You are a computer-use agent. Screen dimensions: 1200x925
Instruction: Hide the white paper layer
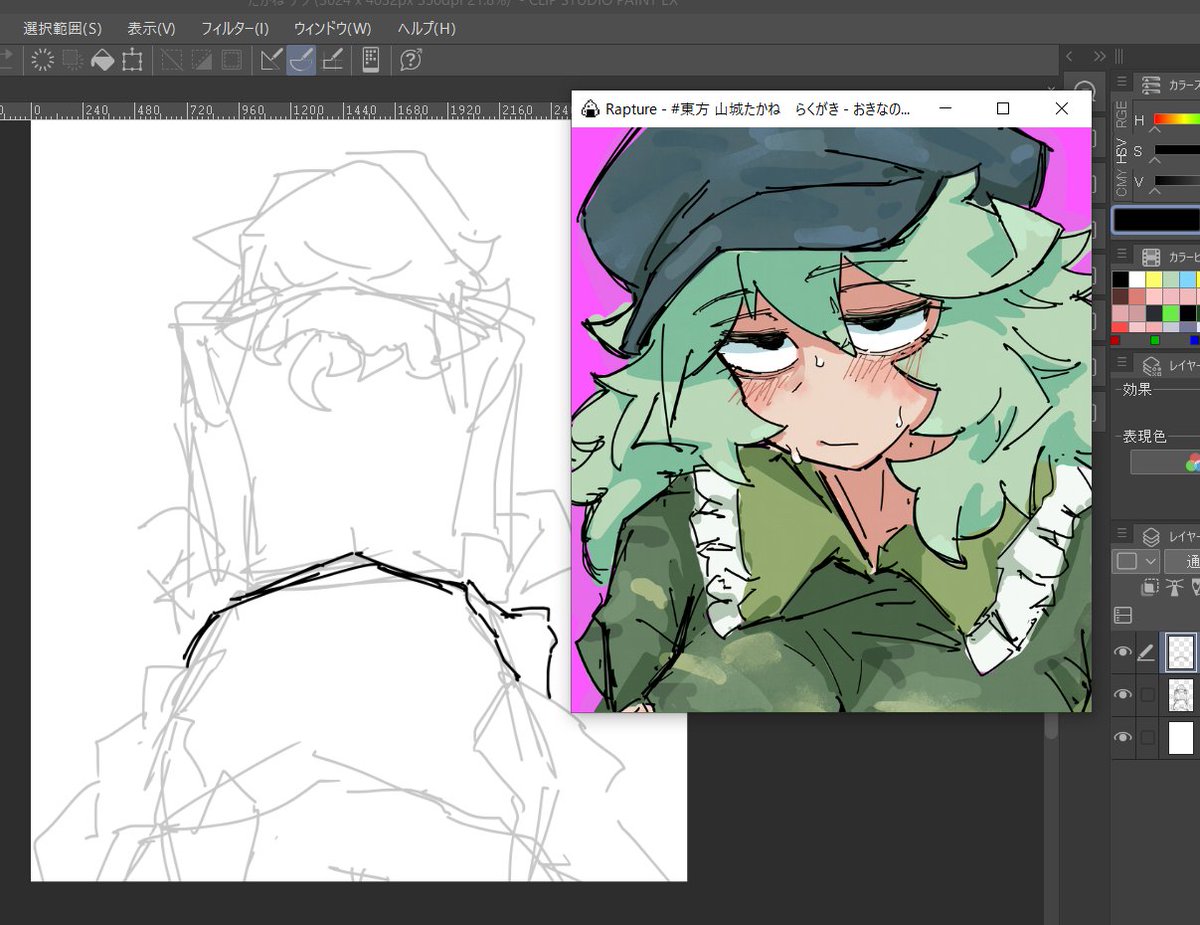1123,737
